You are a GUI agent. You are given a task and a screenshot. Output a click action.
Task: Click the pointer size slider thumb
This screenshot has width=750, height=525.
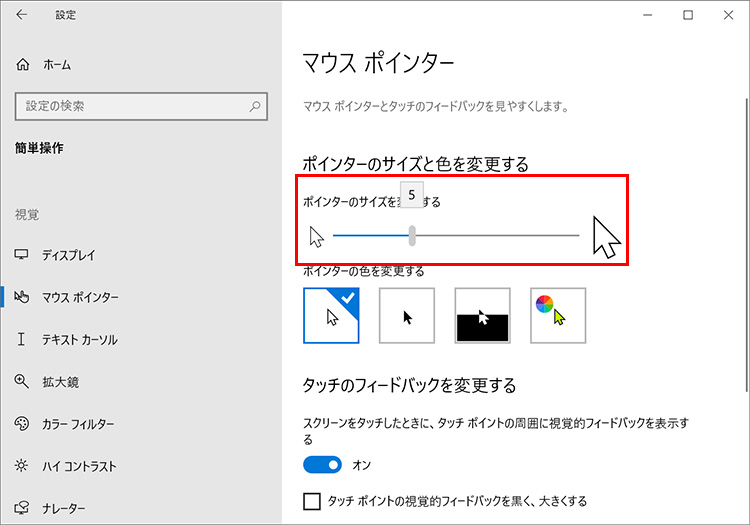(412, 236)
